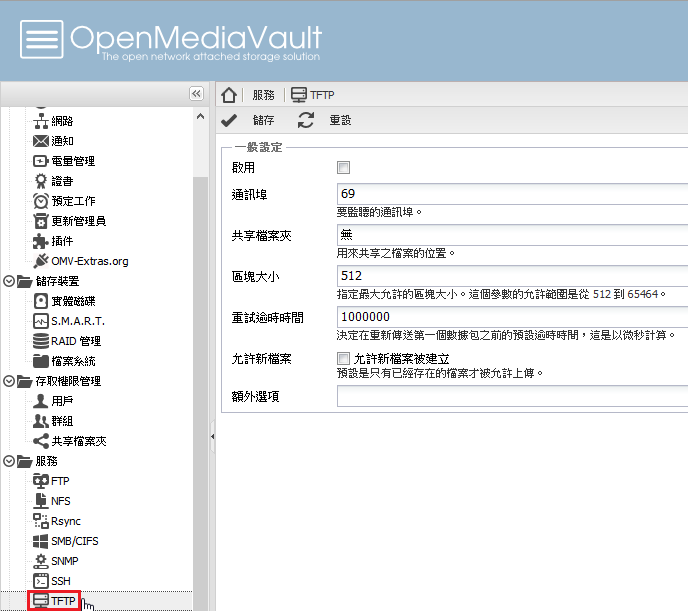The width and height of the screenshot is (688, 611).
Task: Click the splitter collapse arrow handle
Action: (212, 436)
